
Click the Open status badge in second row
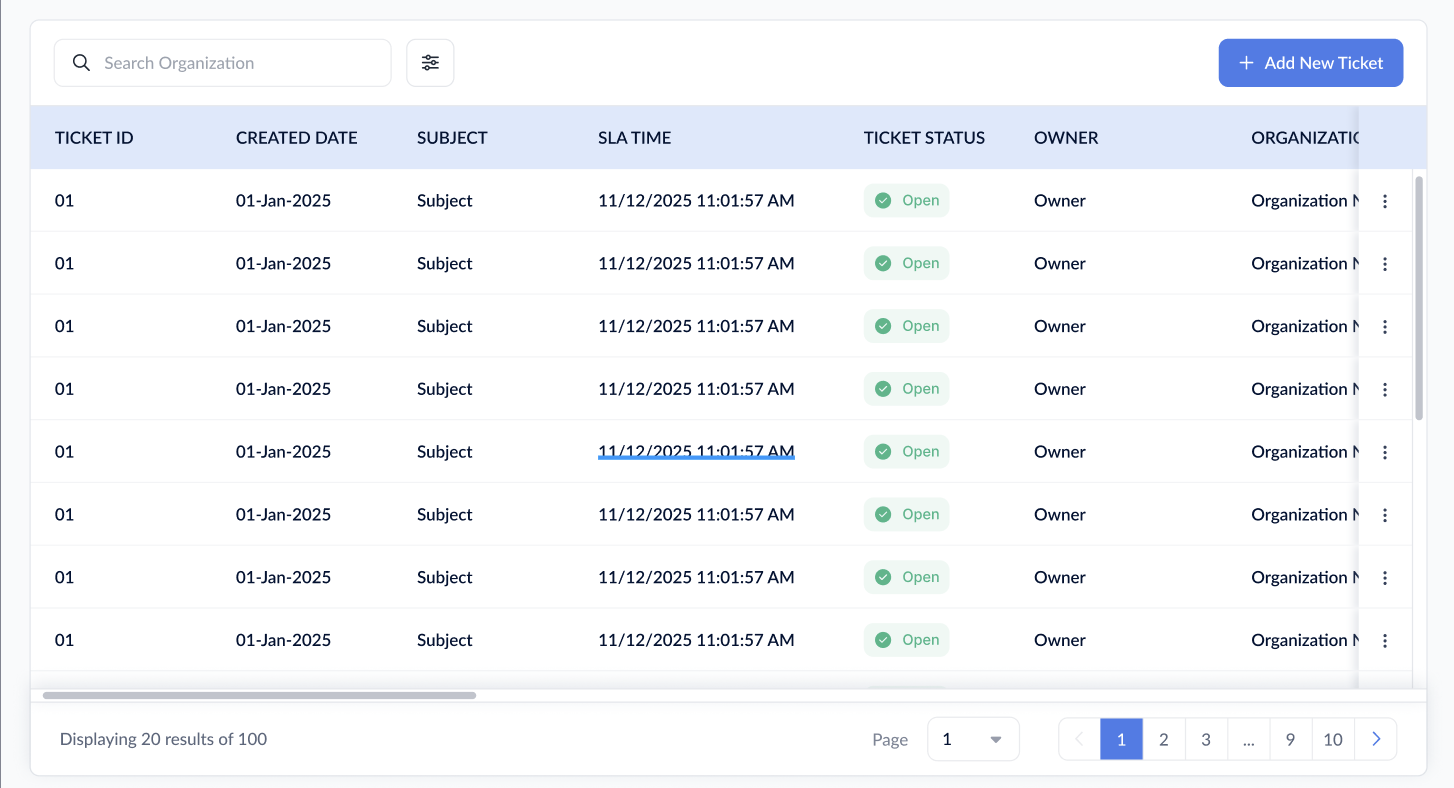906,264
